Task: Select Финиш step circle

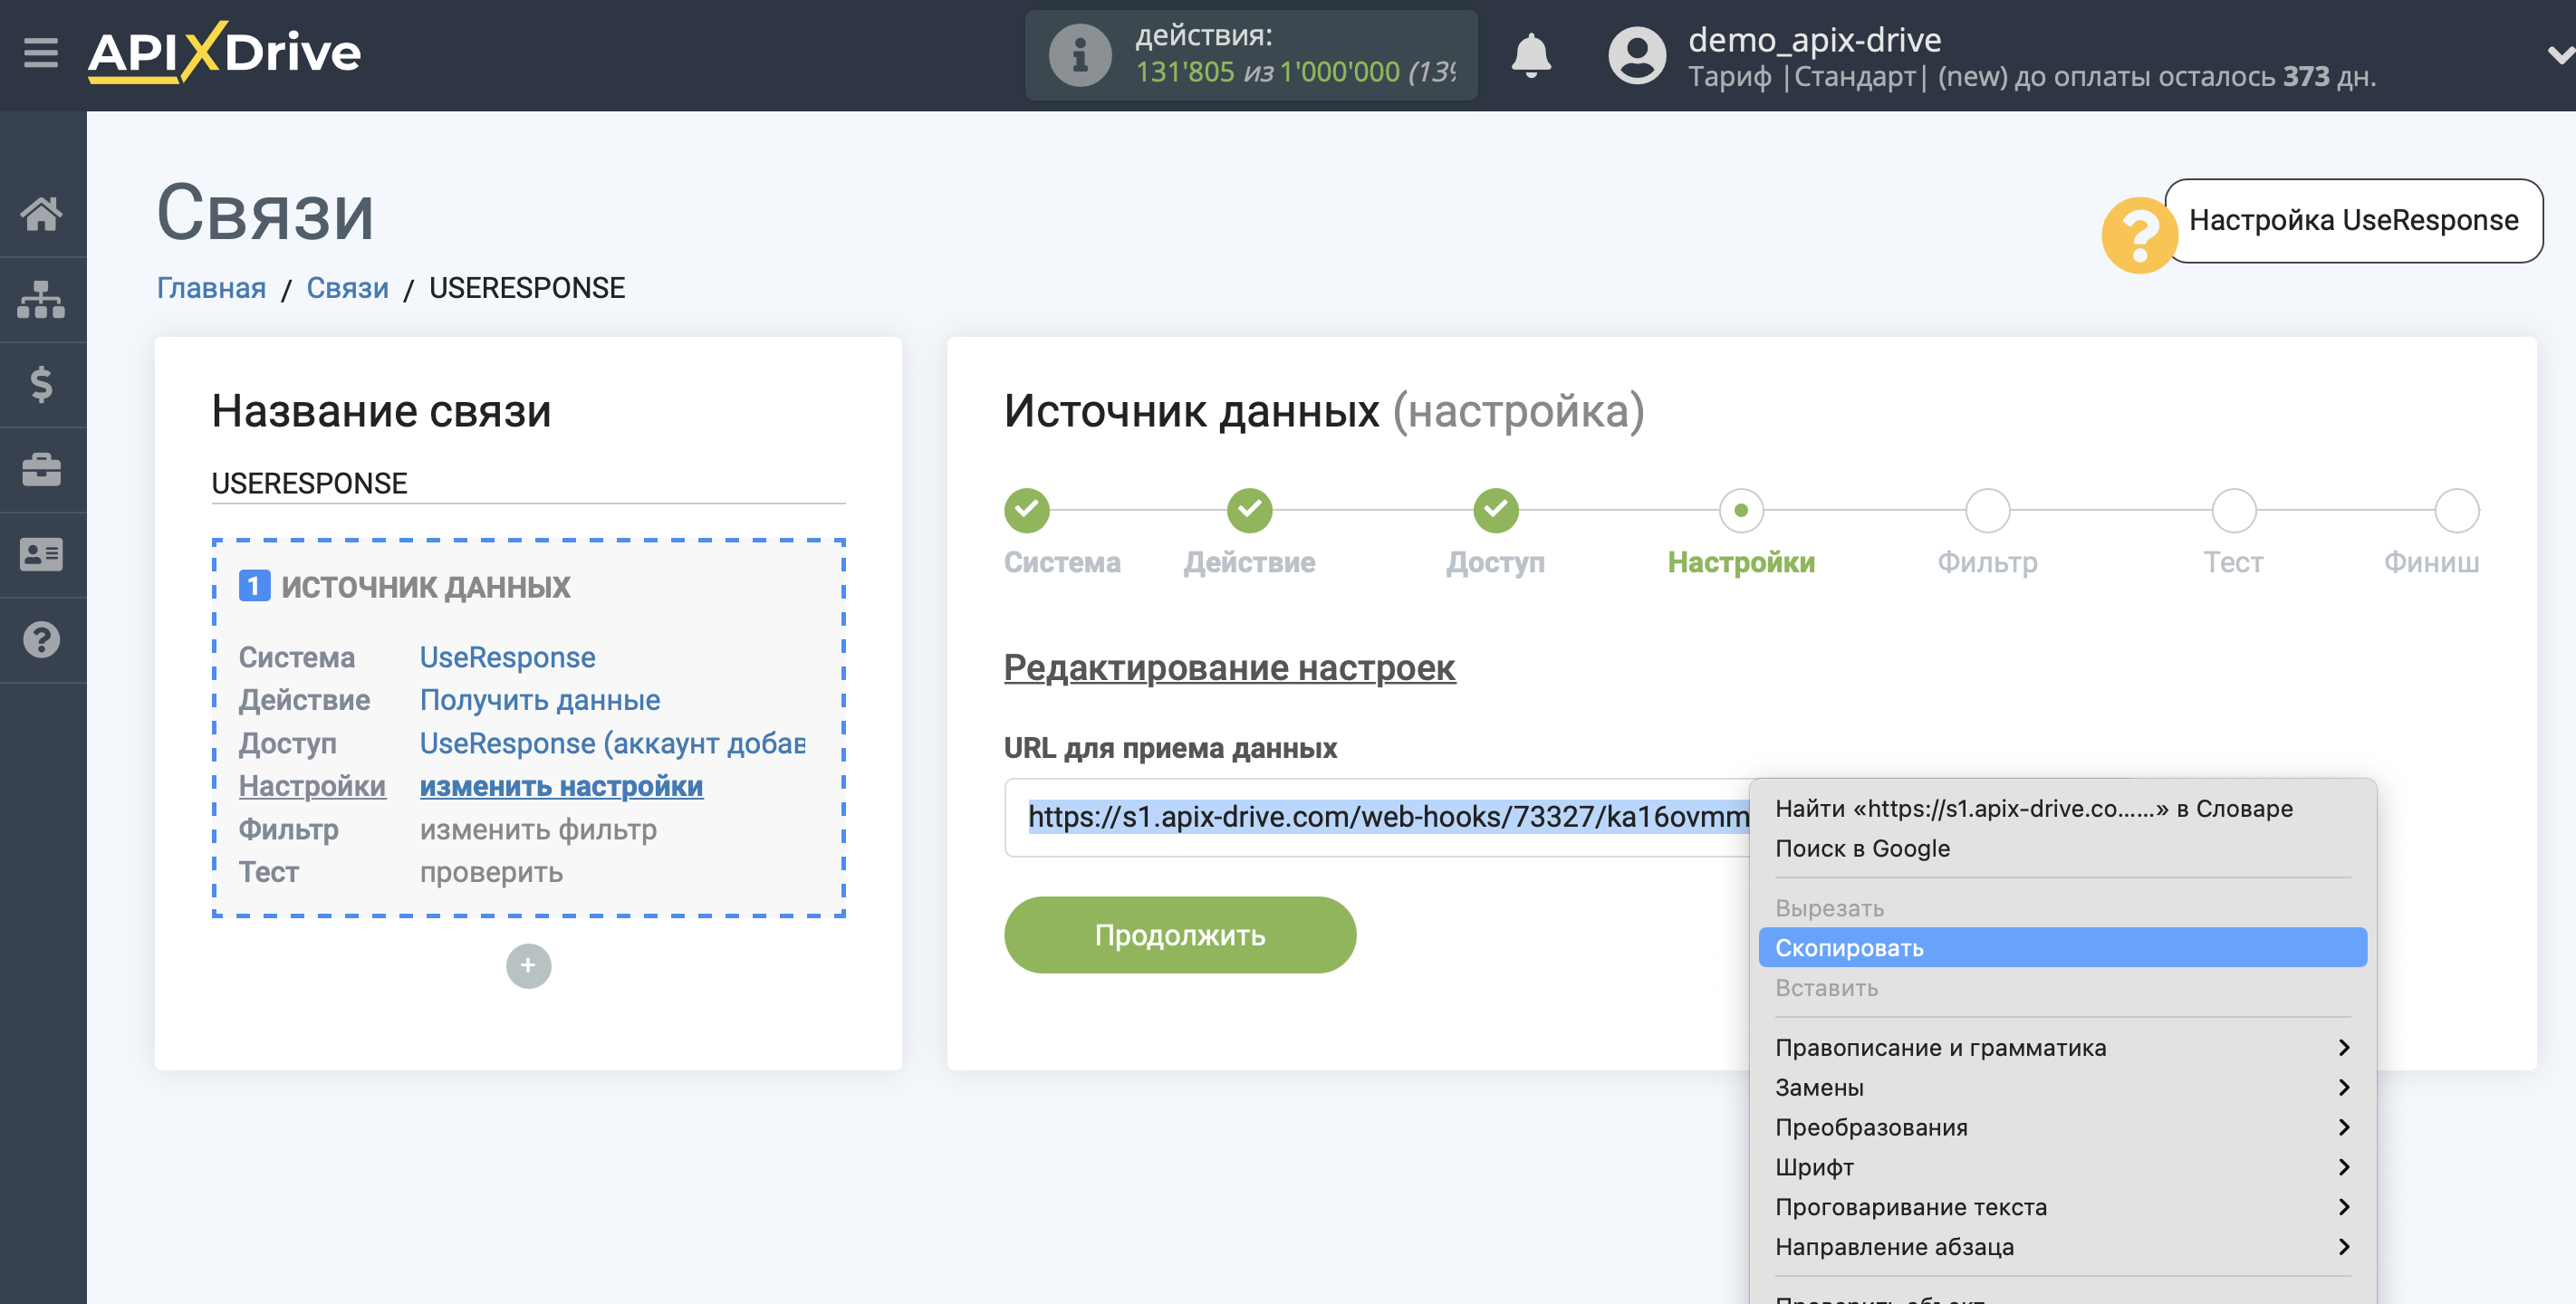Action: (2456, 510)
